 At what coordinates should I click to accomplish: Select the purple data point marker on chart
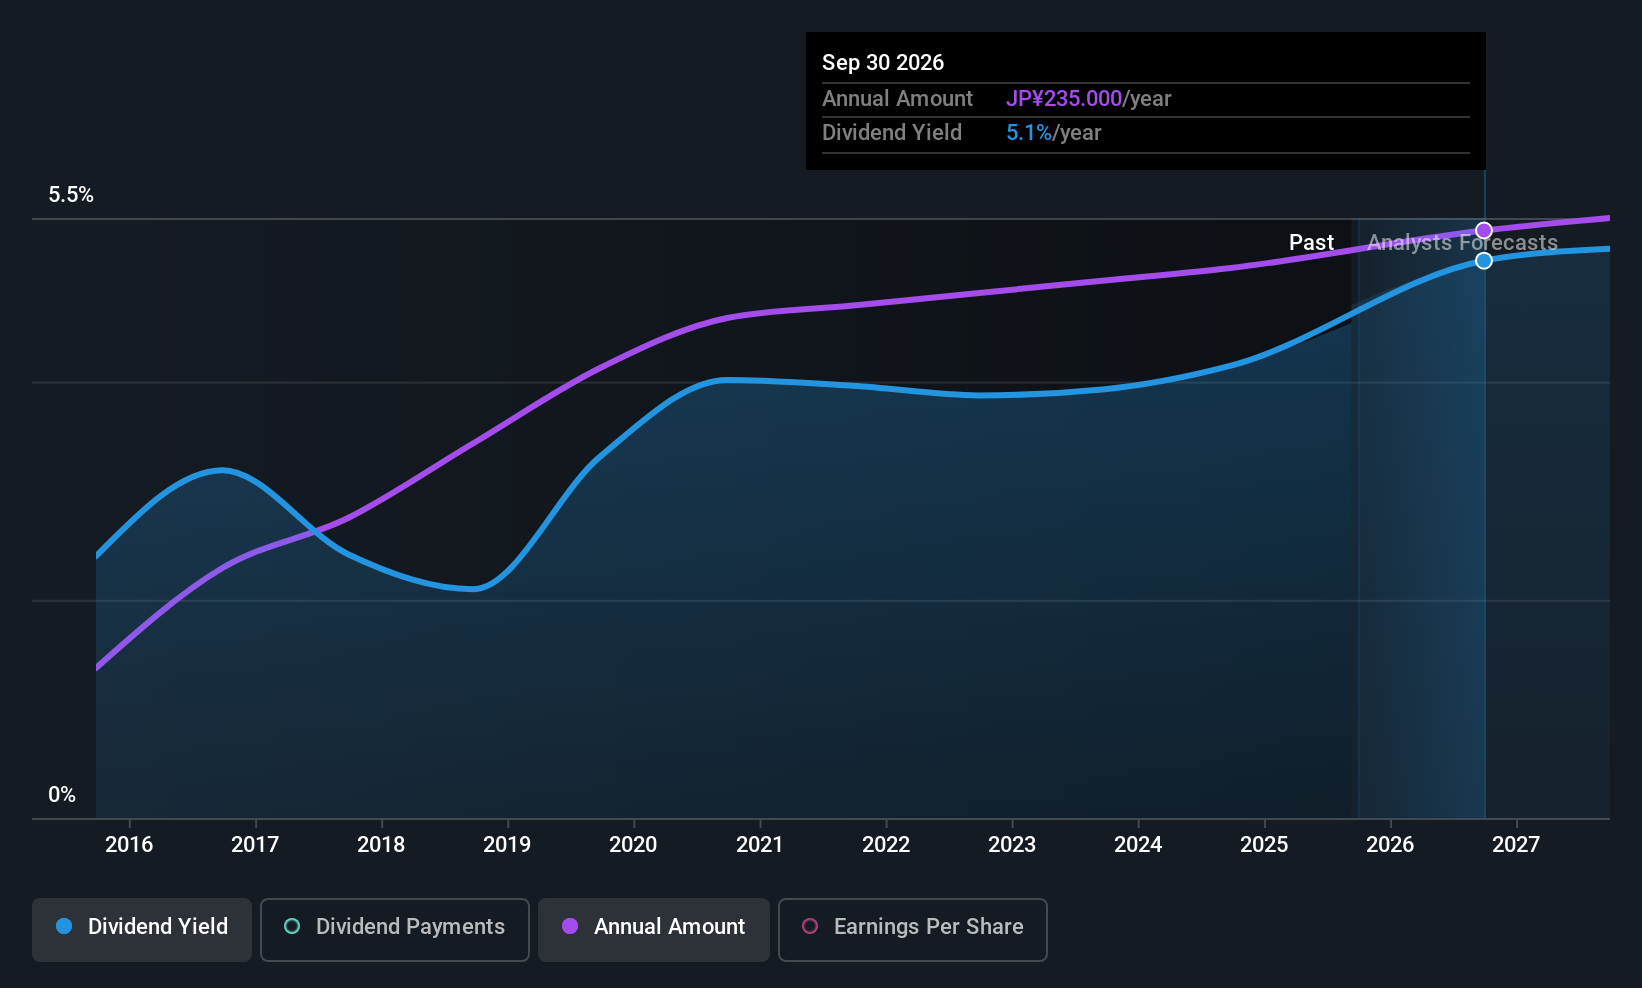(x=1484, y=231)
